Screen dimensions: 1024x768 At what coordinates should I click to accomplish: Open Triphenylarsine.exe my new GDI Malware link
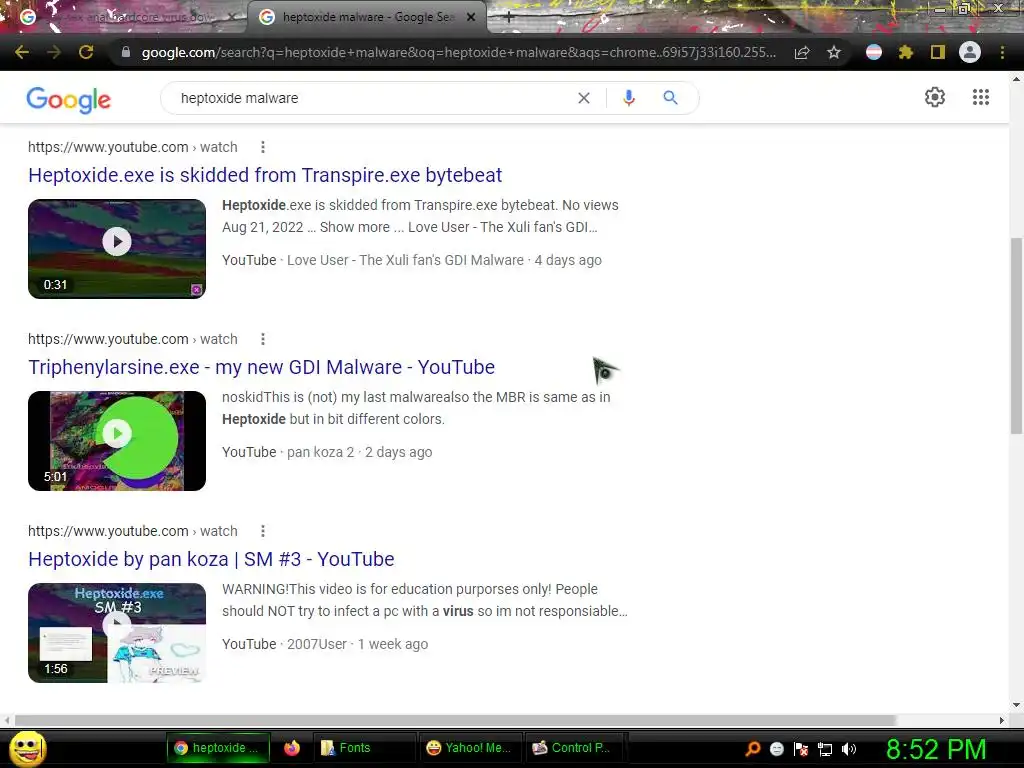pyautogui.click(x=261, y=367)
